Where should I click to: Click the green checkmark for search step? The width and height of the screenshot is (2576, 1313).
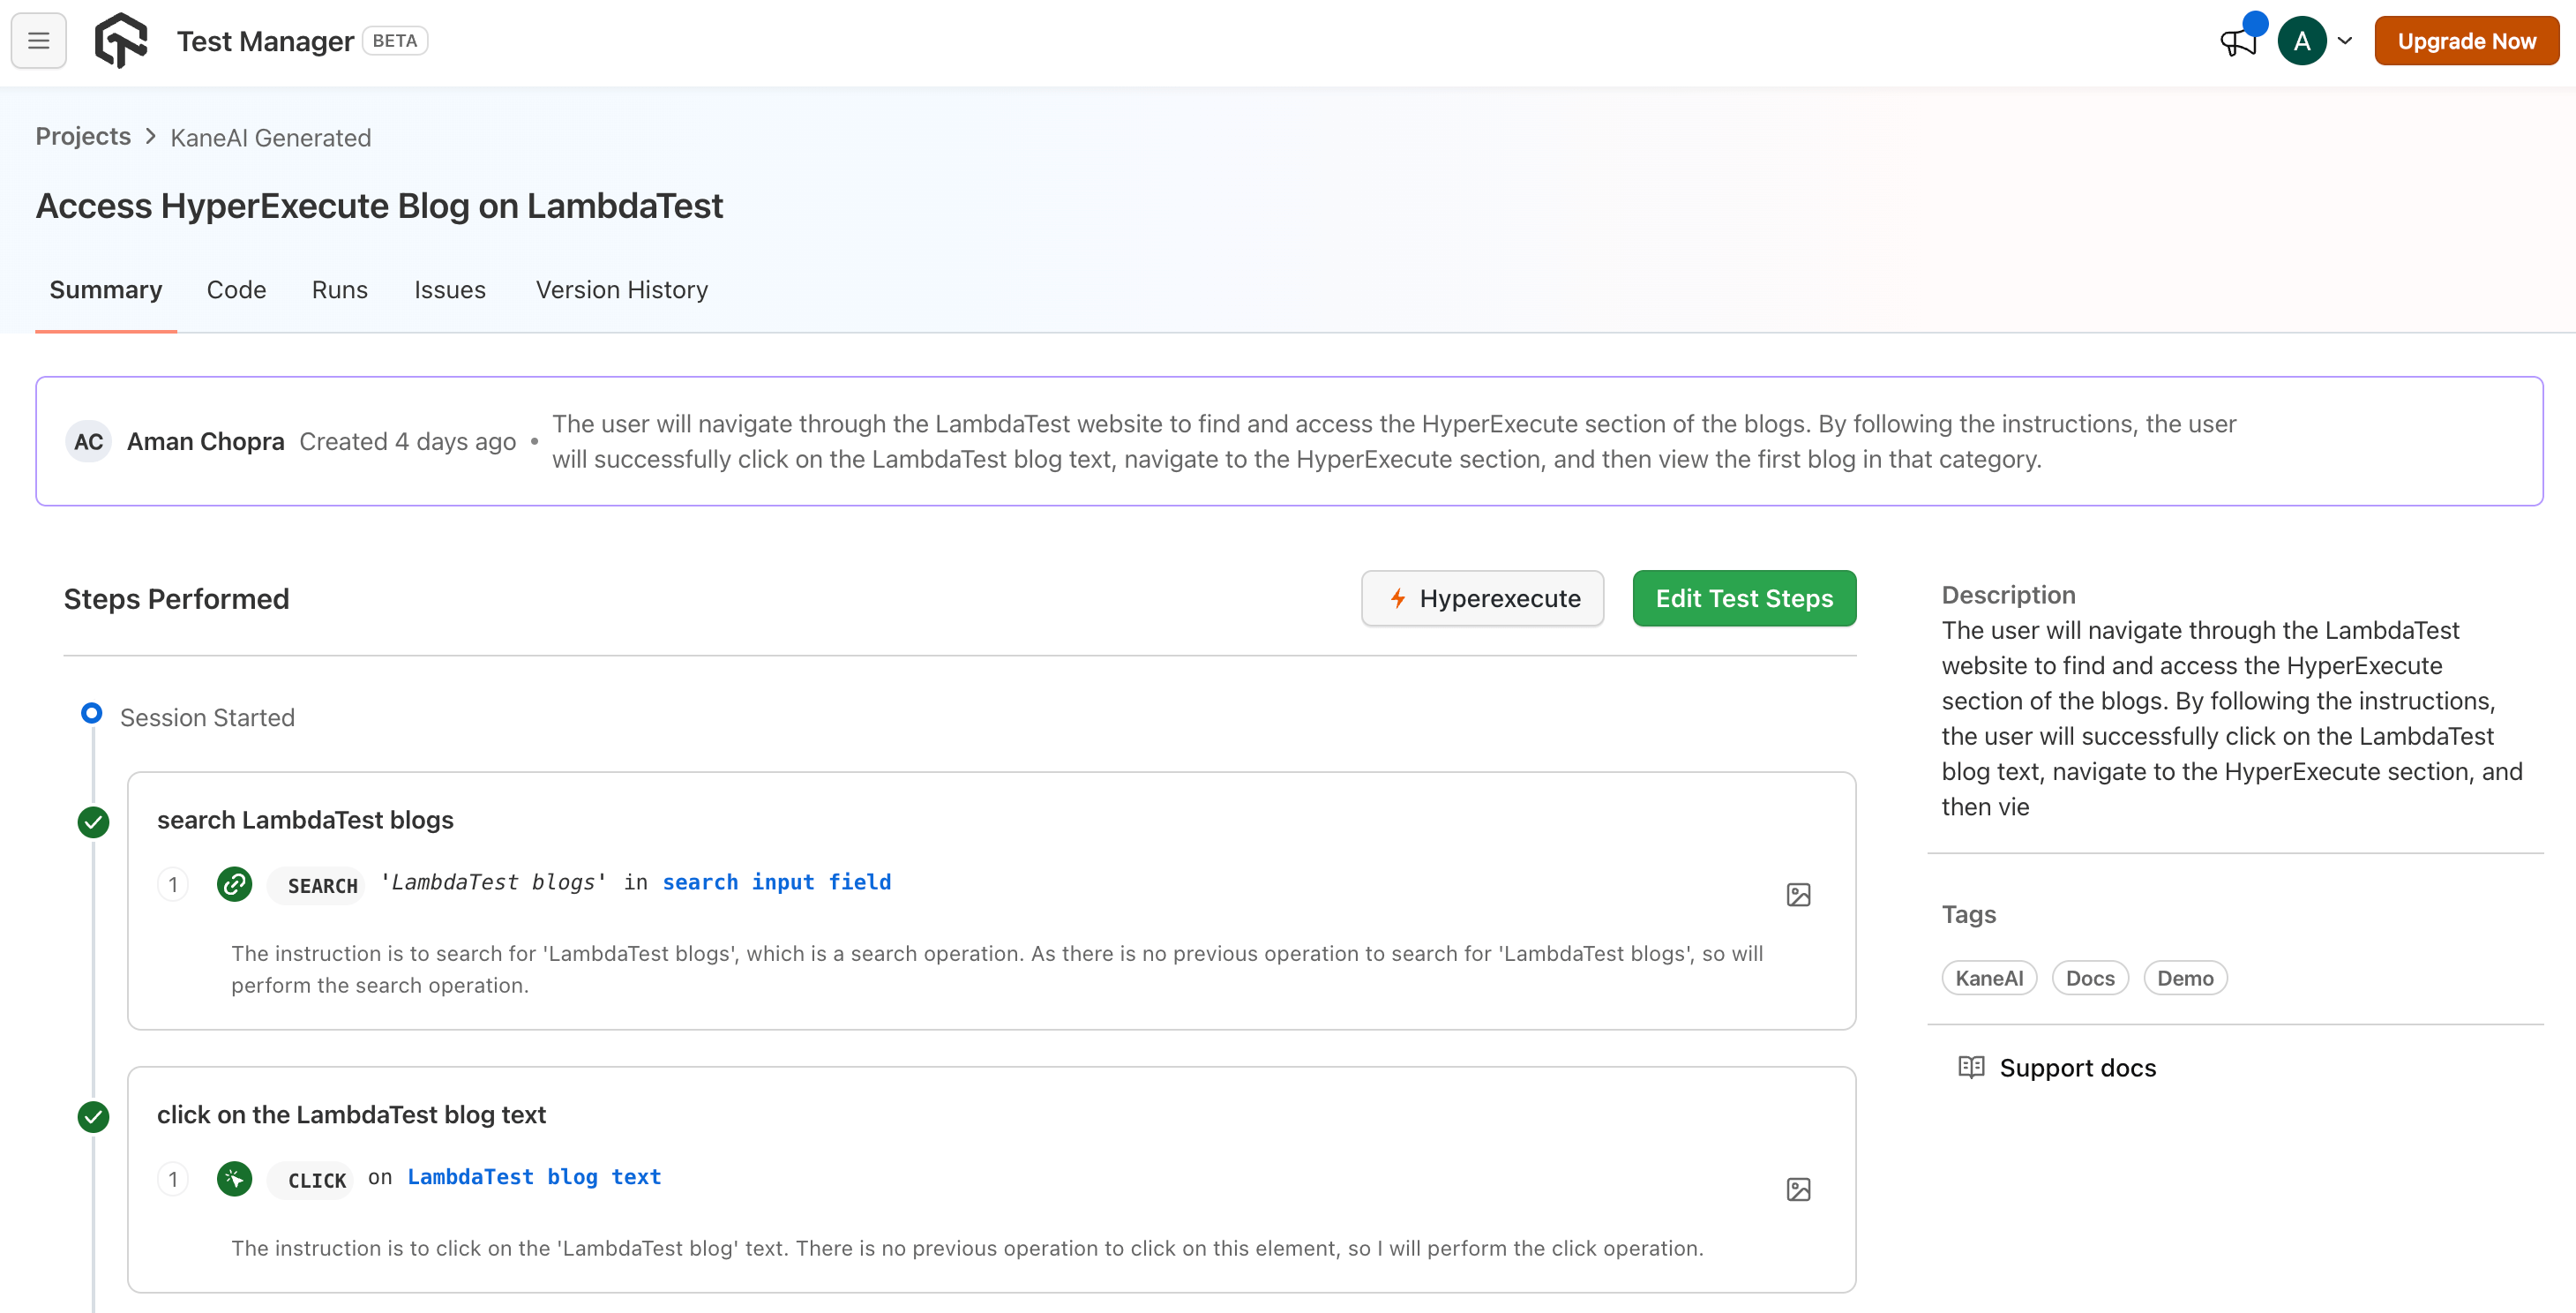[x=93, y=823]
